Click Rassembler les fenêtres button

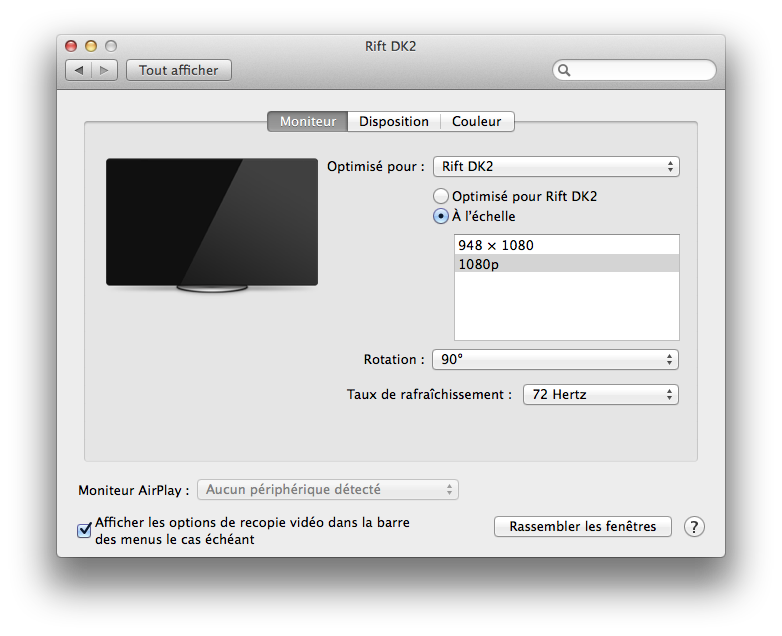[x=583, y=527]
